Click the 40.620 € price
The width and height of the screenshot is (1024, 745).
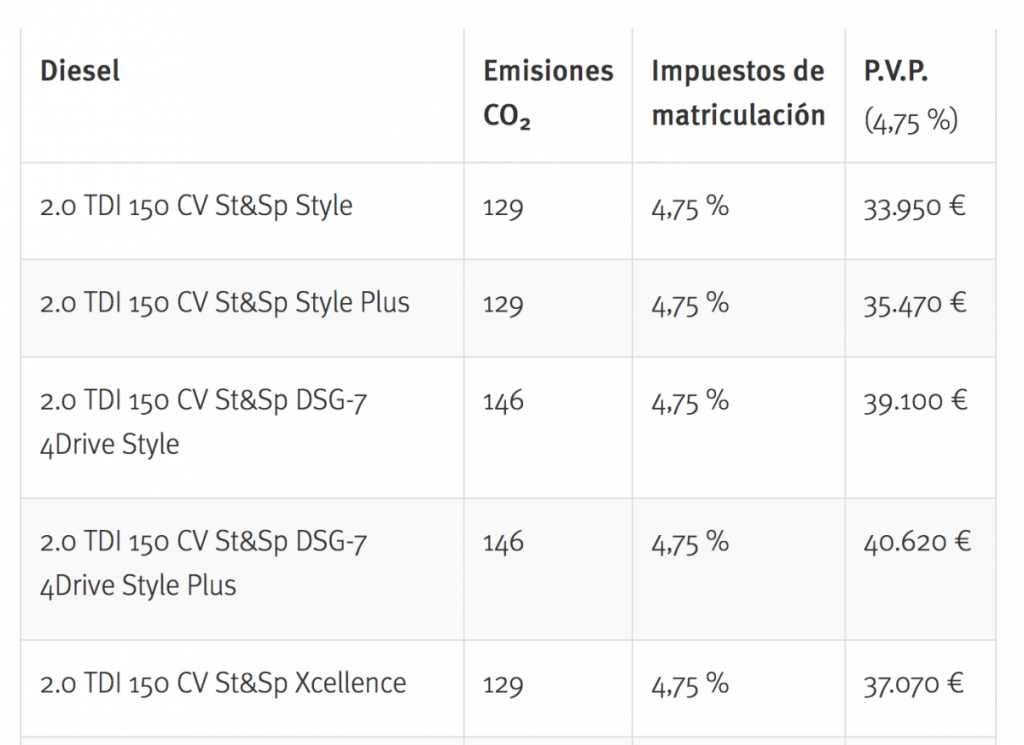click(917, 543)
